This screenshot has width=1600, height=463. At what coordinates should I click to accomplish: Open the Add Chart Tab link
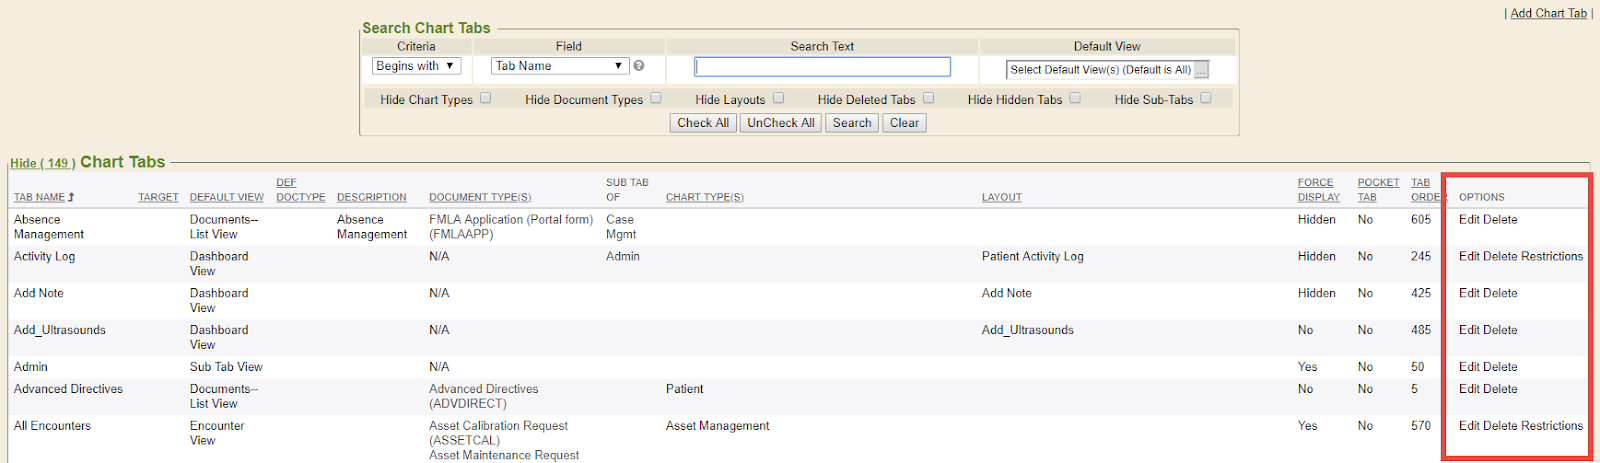(1548, 13)
